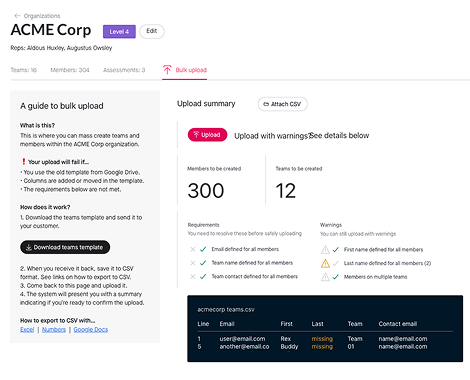The width and height of the screenshot is (470, 380).
Task: Click X icon beside Email defined requirement
Action: (x=193, y=249)
